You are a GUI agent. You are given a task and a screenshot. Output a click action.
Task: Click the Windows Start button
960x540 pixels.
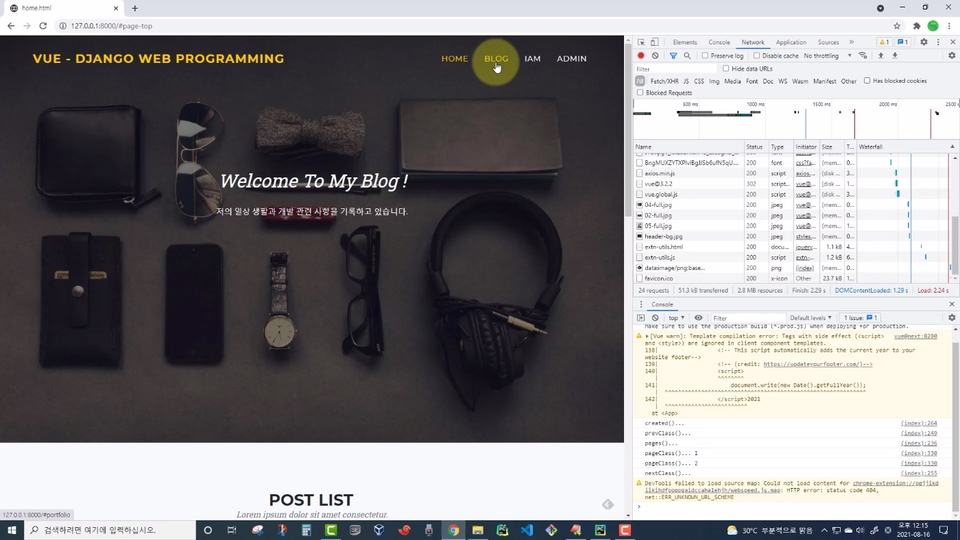click(12, 530)
